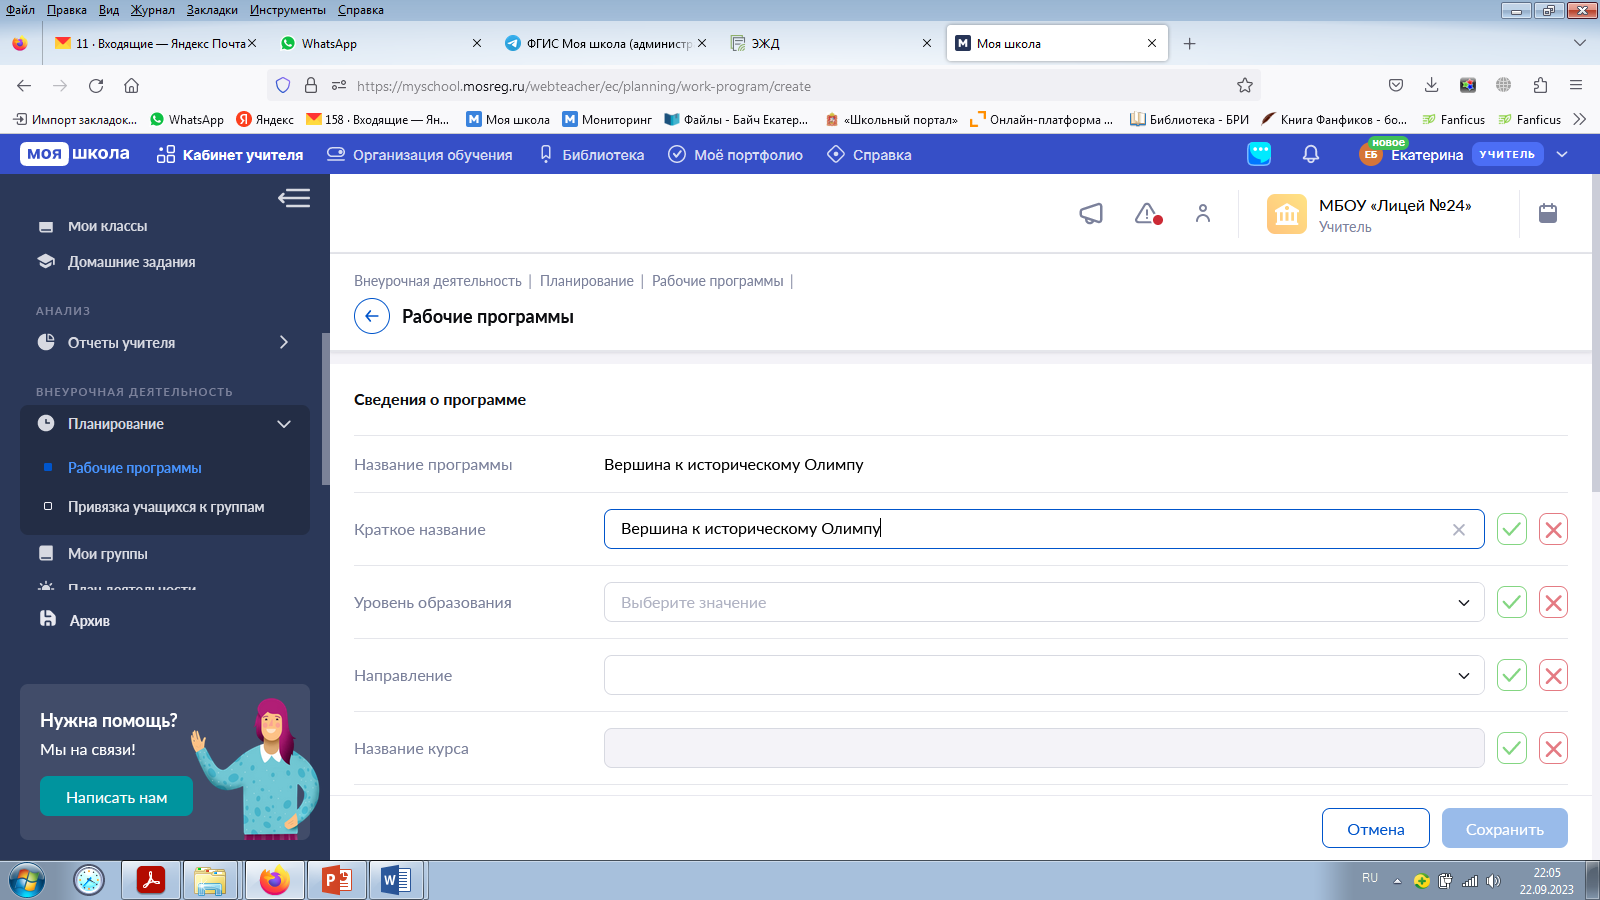Switch to Яндекс Почта browser tab
This screenshot has height=900, width=1600.
pyautogui.click(x=155, y=43)
